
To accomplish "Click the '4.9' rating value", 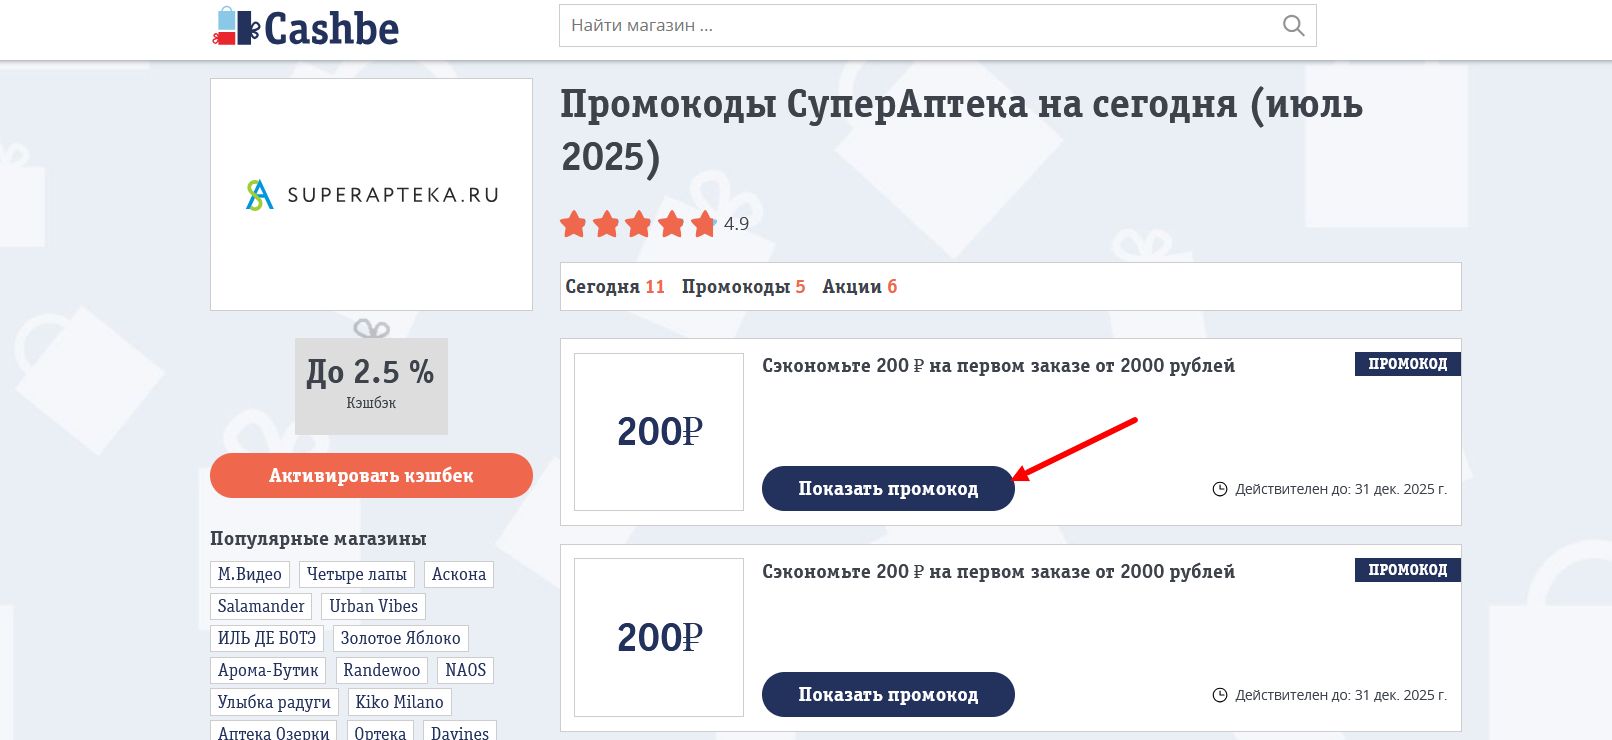I will pos(736,224).
